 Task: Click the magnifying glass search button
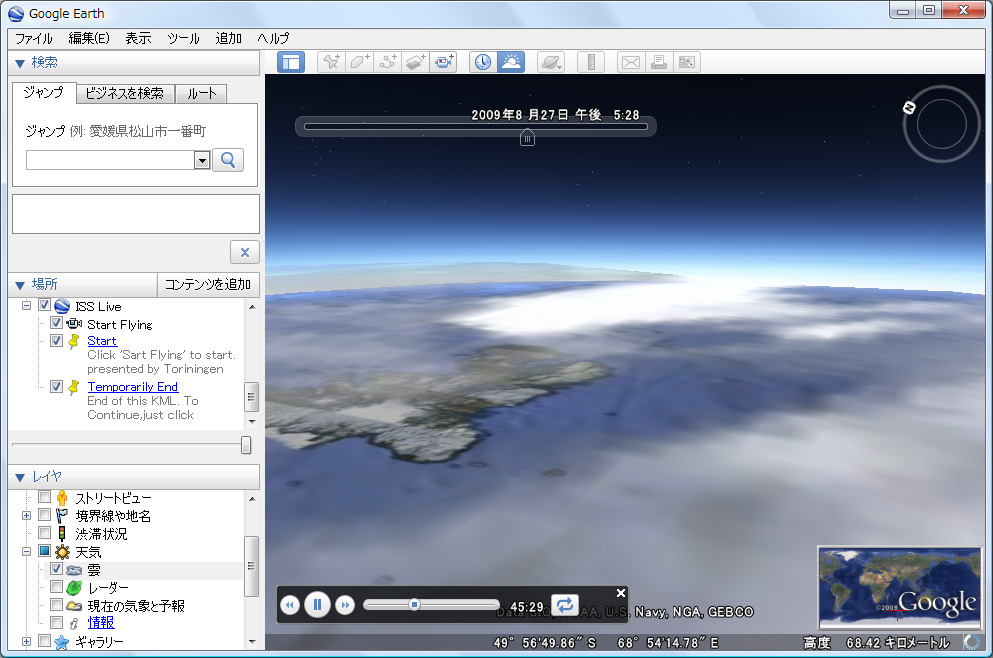pyautogui.click(x=228, y=160)
